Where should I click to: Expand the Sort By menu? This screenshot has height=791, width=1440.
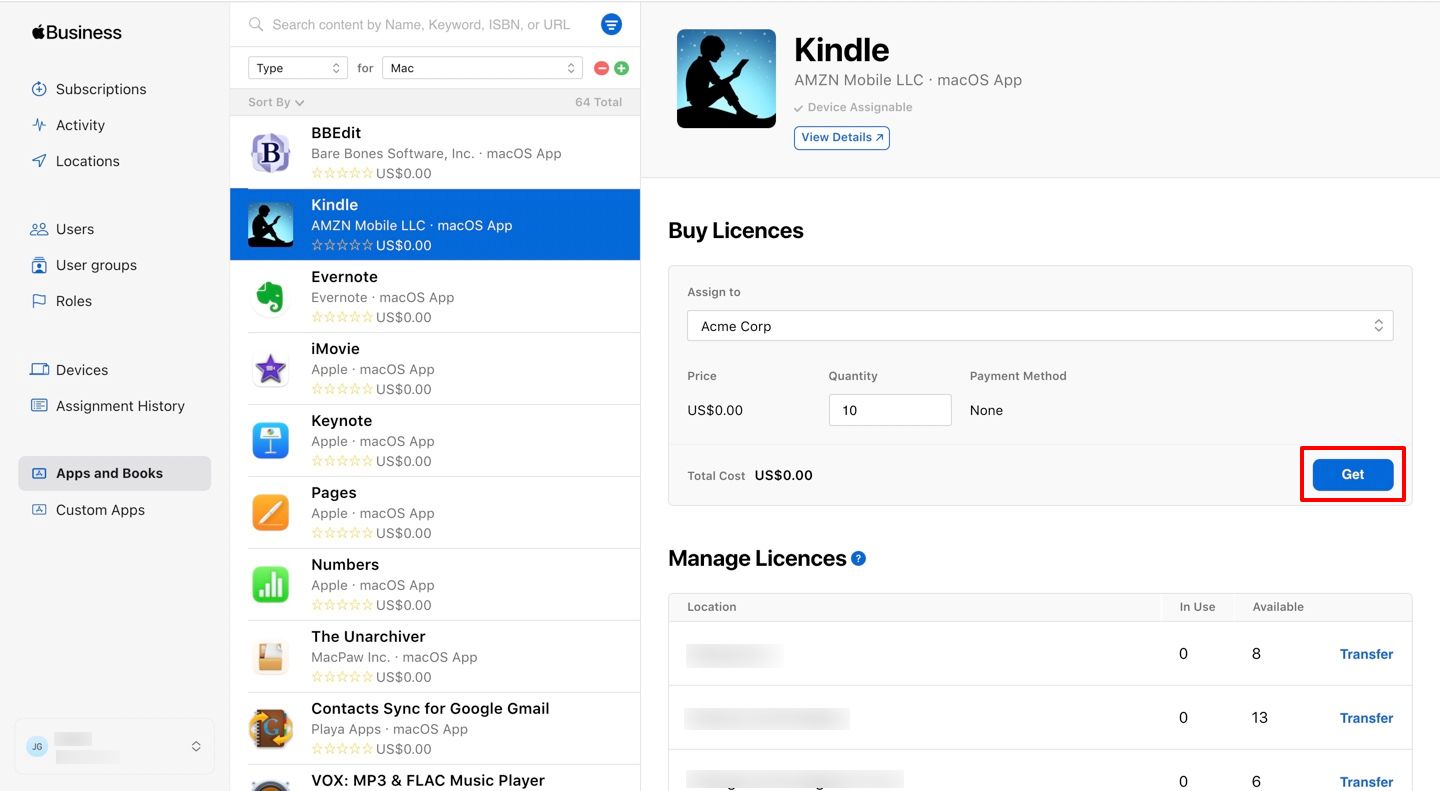[x=276, y=102]
